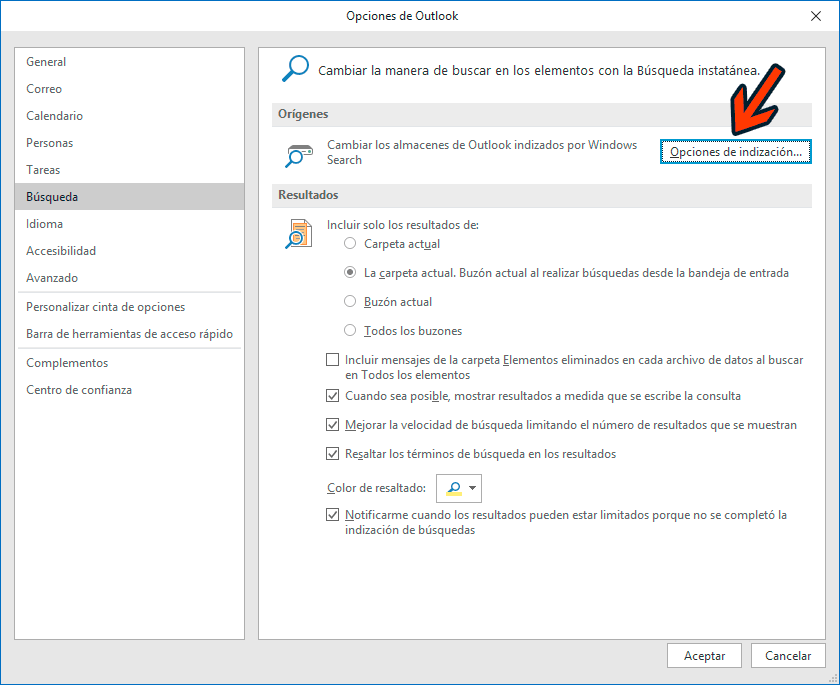Image resolution: width=840 pixels, height=685 pixels.
Task: Choose Todos los buzones radio option
Action: tap(350, 330)
